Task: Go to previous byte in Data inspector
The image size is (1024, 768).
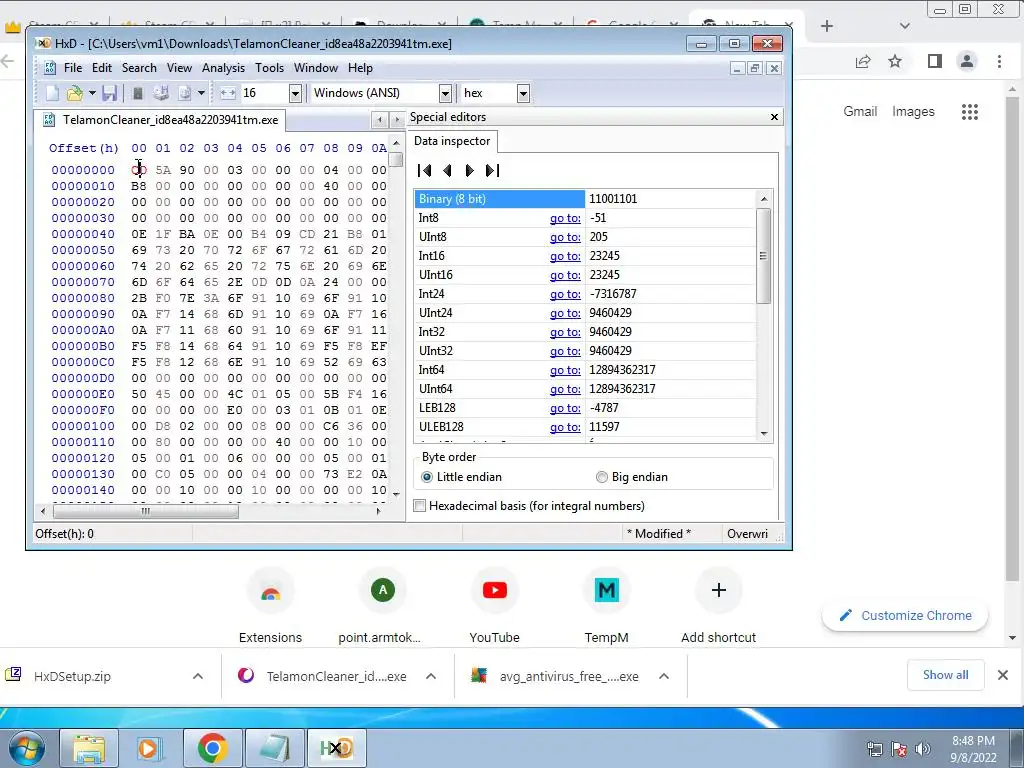Action: [447, 170]
